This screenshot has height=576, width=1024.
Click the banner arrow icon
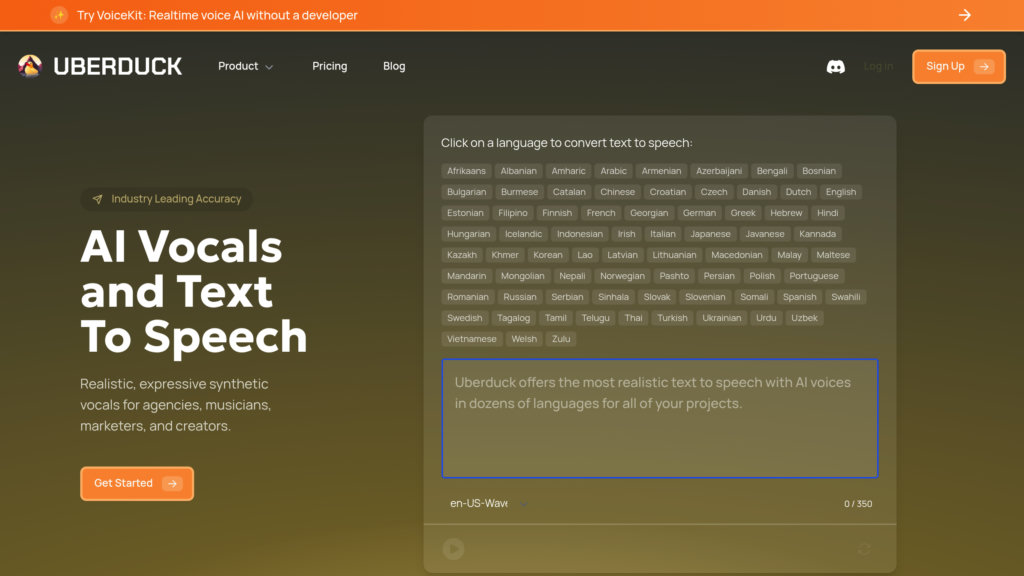[965, 15]
